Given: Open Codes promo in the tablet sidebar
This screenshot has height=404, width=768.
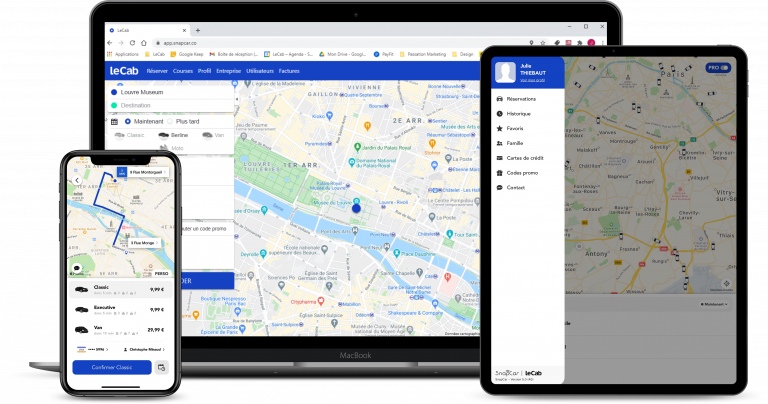Looking at the screenshot, I should click(x=527, y=173).
